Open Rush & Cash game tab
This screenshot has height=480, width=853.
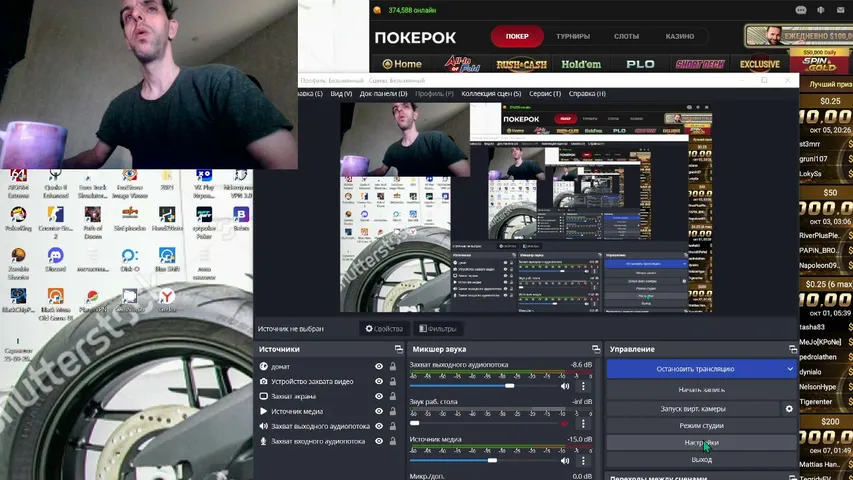click(x=521, y=64)
